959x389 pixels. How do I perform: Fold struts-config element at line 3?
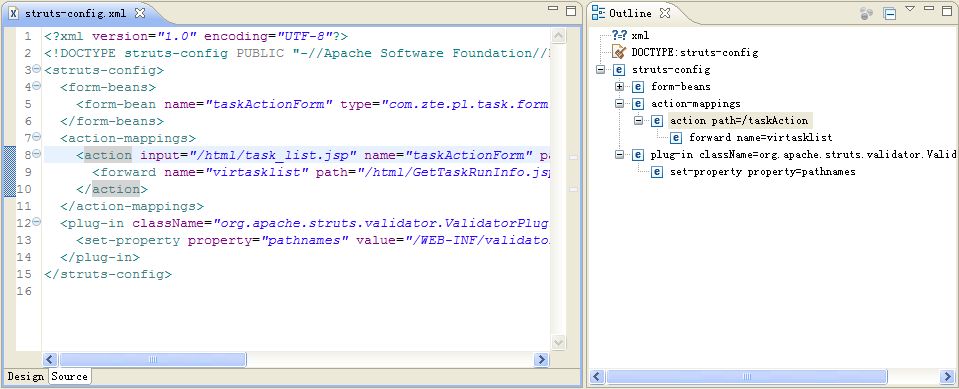point(36,69)
